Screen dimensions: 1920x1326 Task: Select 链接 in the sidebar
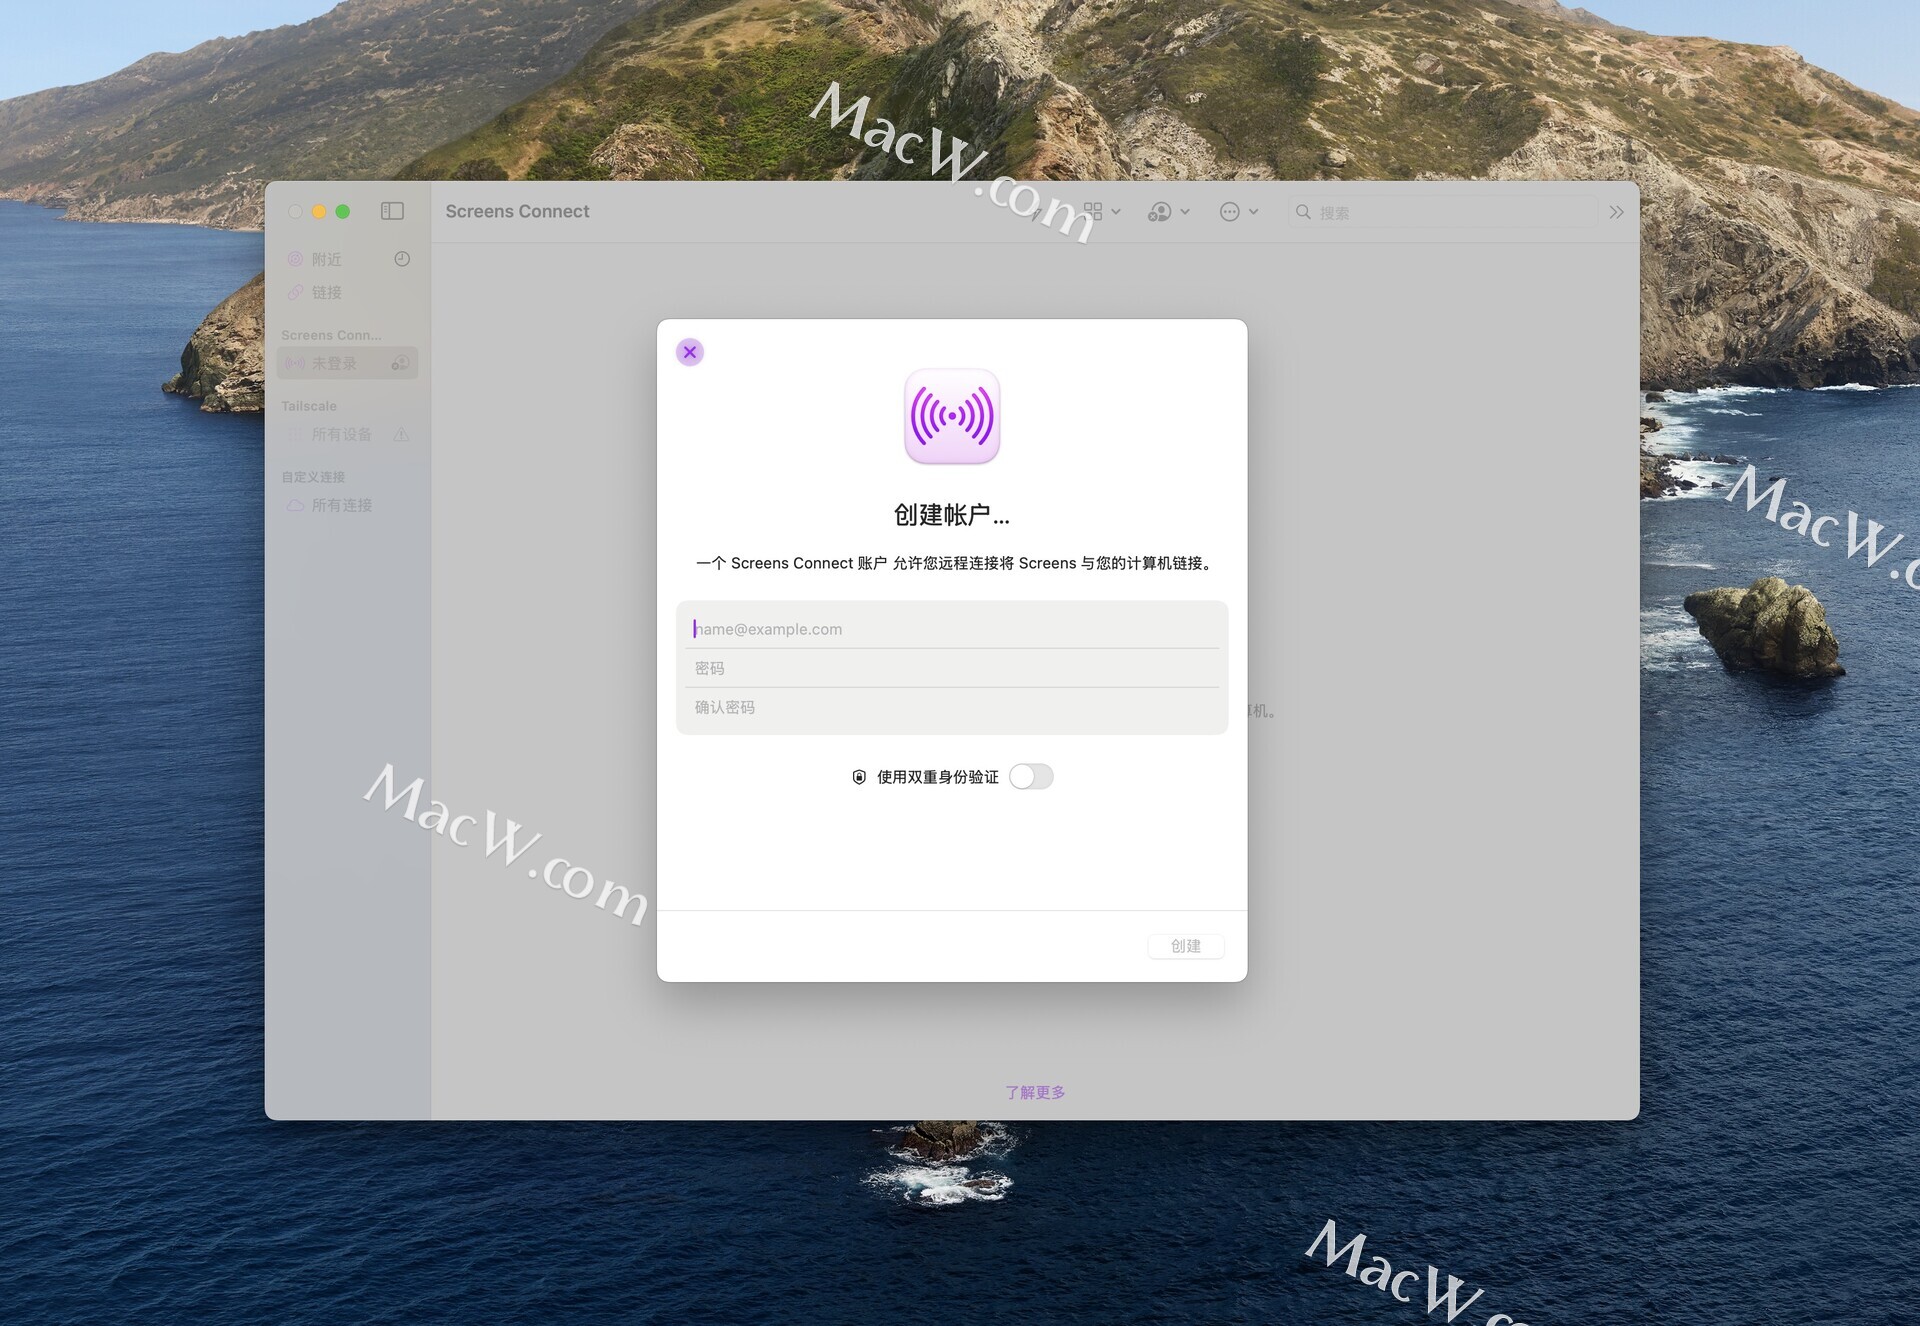326,292
